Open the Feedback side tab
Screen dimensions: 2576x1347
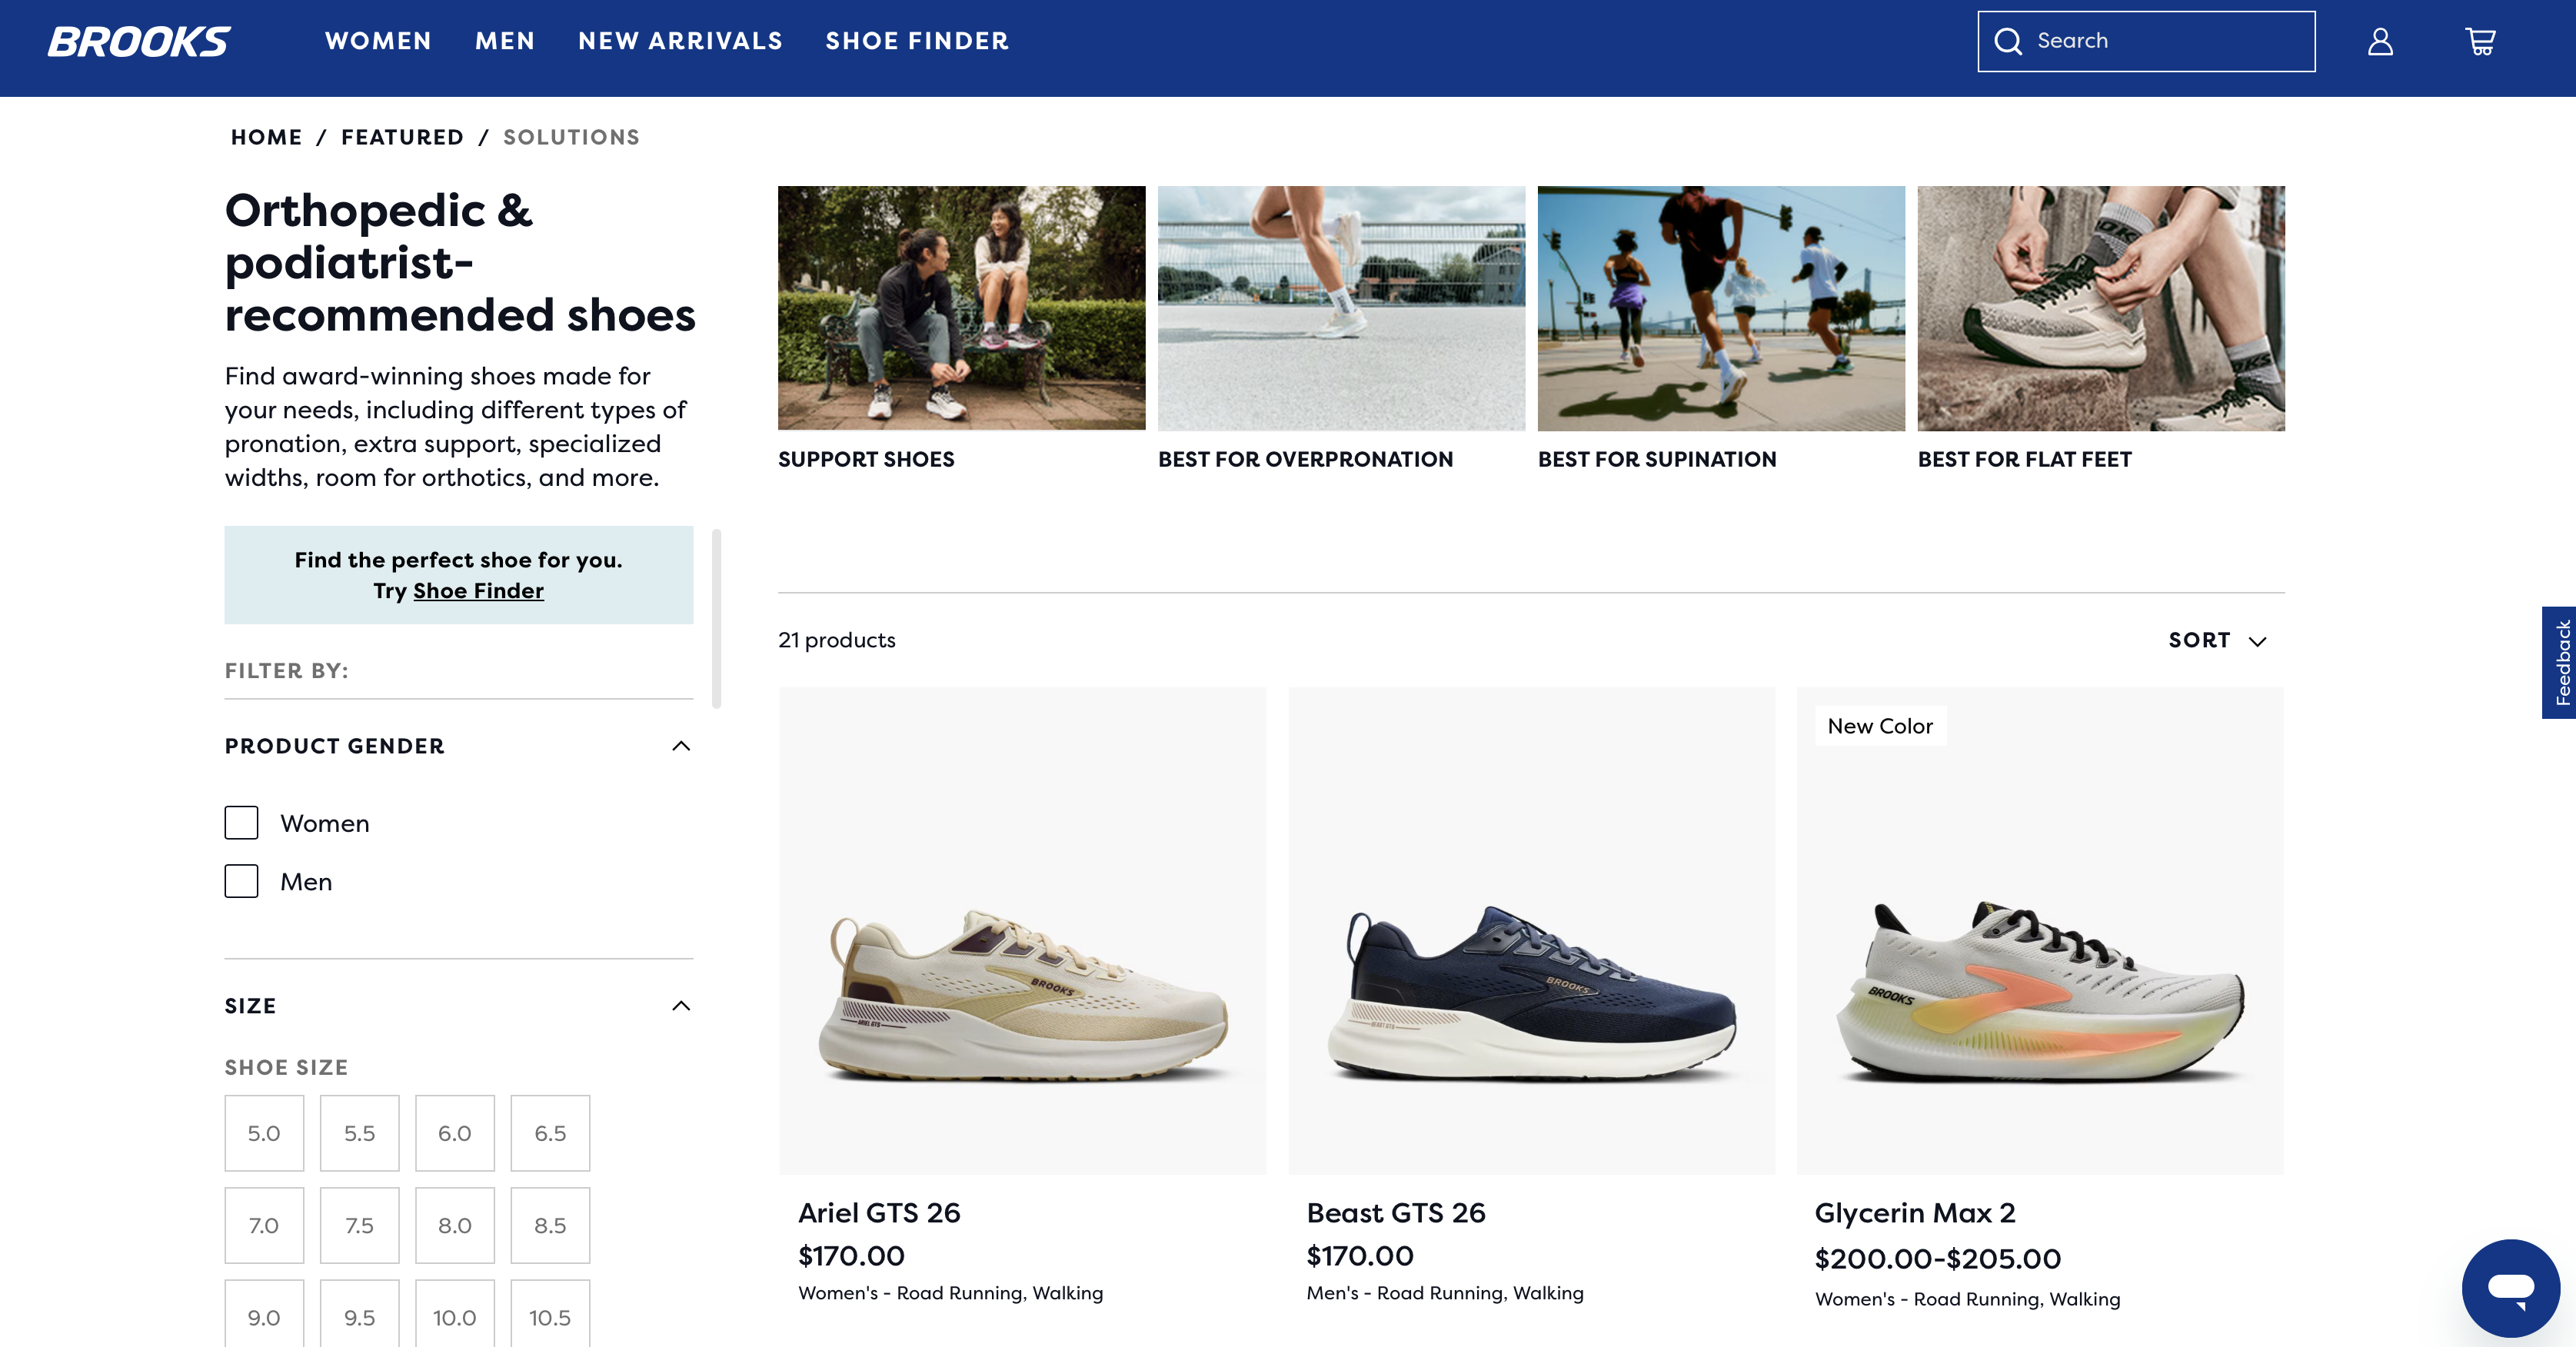2560,662
